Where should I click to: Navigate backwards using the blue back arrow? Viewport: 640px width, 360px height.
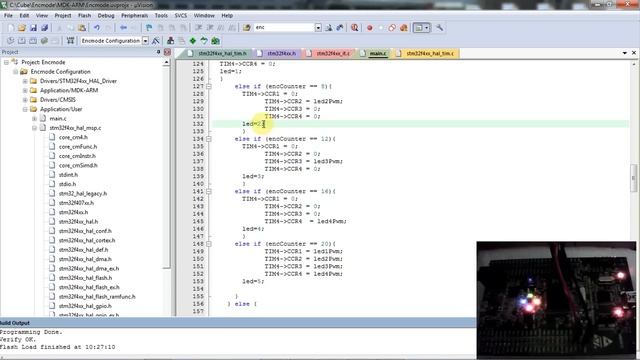(123, 28)
